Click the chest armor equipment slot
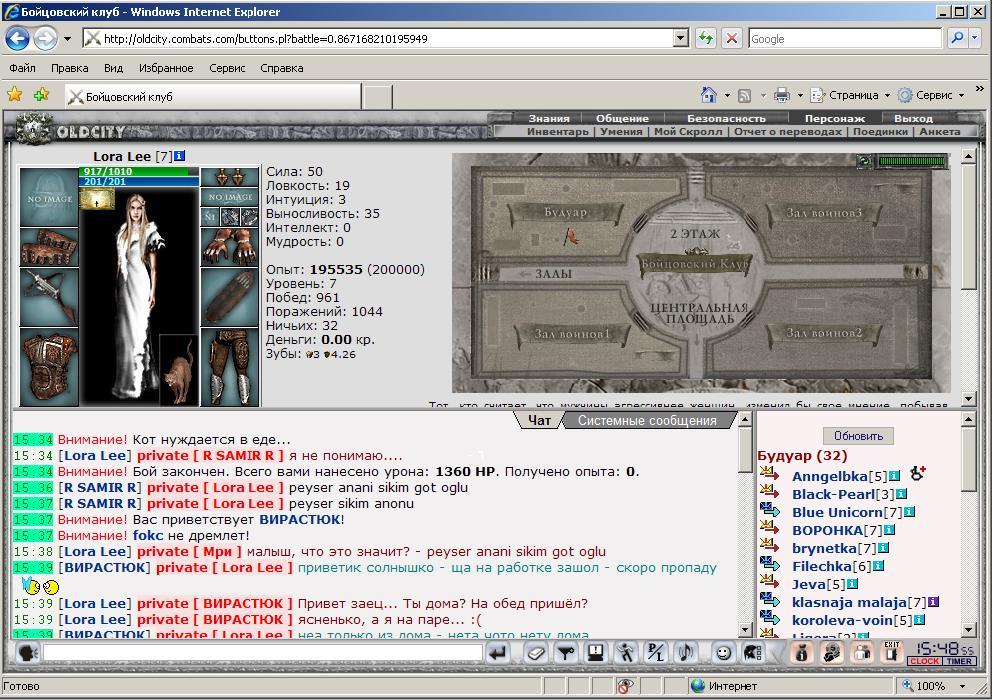This screenshot has height=700, width=992. pyautogui.click(x=49, y=366)
